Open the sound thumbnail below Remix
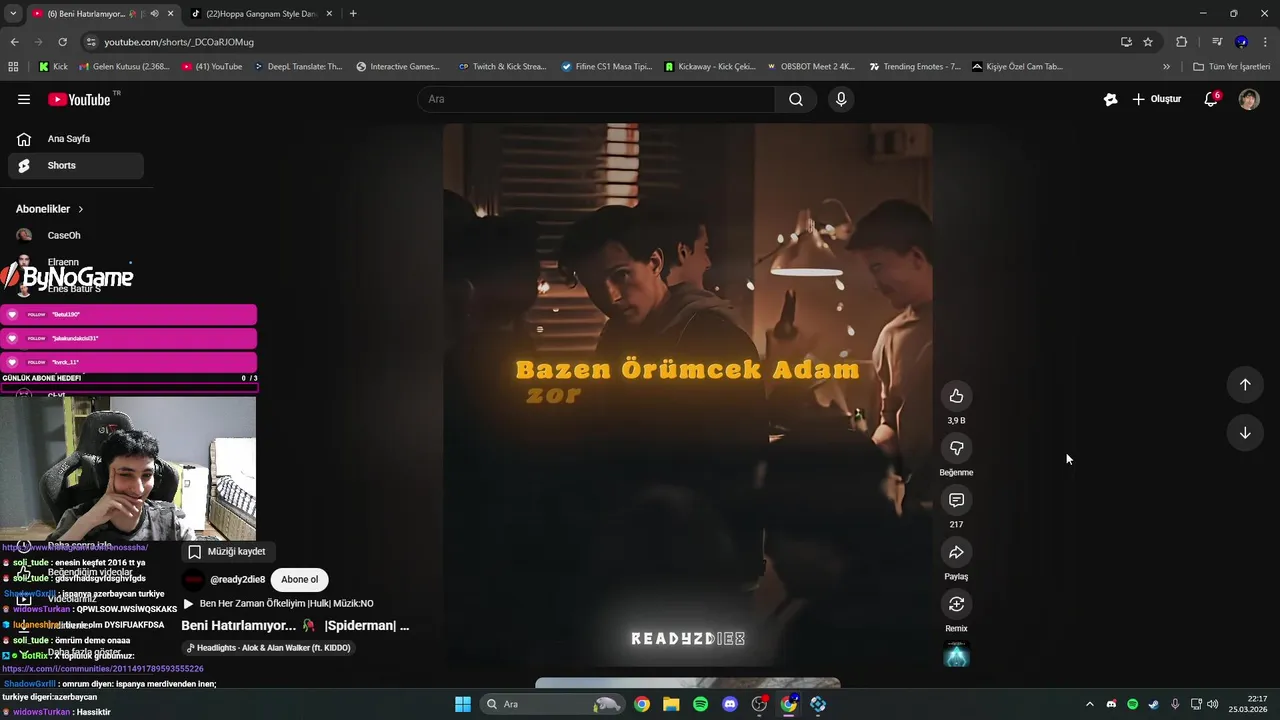Image resolution: width=1280 pixels, height=720 pixels. coord(957,655)
